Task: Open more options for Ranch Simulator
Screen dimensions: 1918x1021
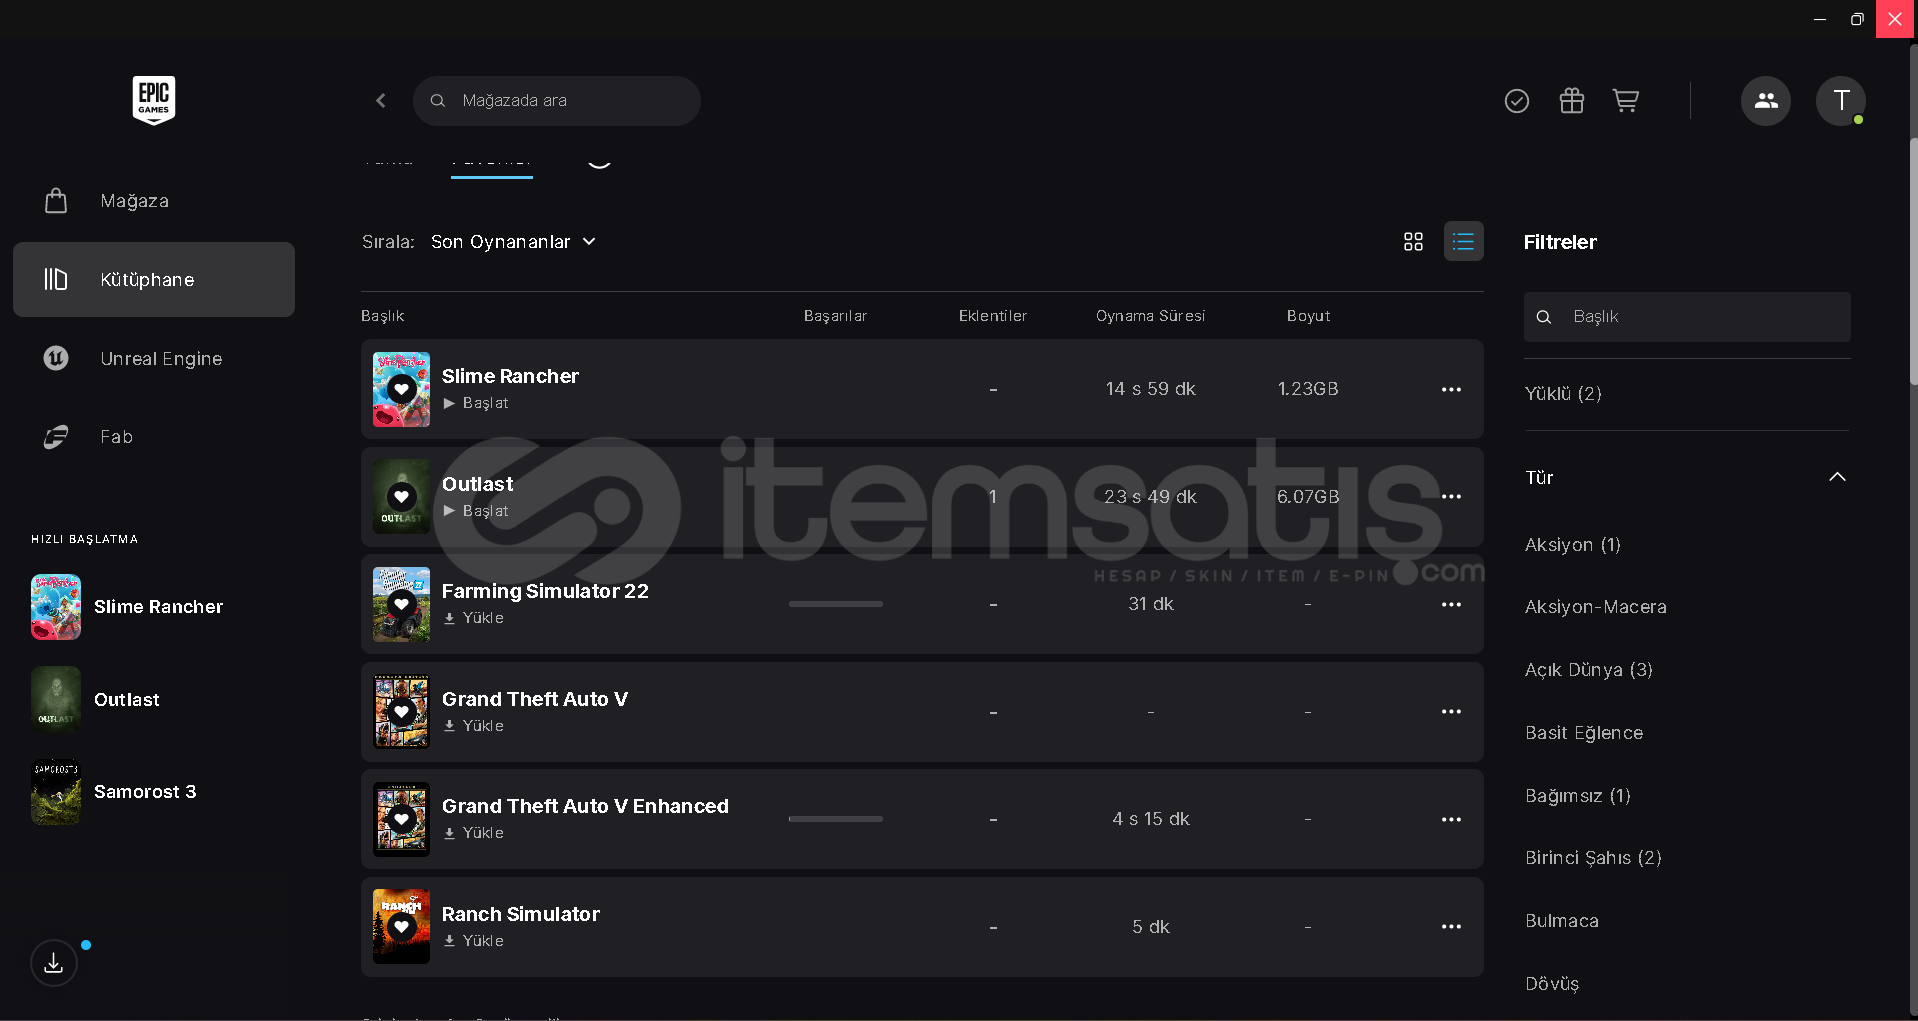Action: click(1452, 927)
